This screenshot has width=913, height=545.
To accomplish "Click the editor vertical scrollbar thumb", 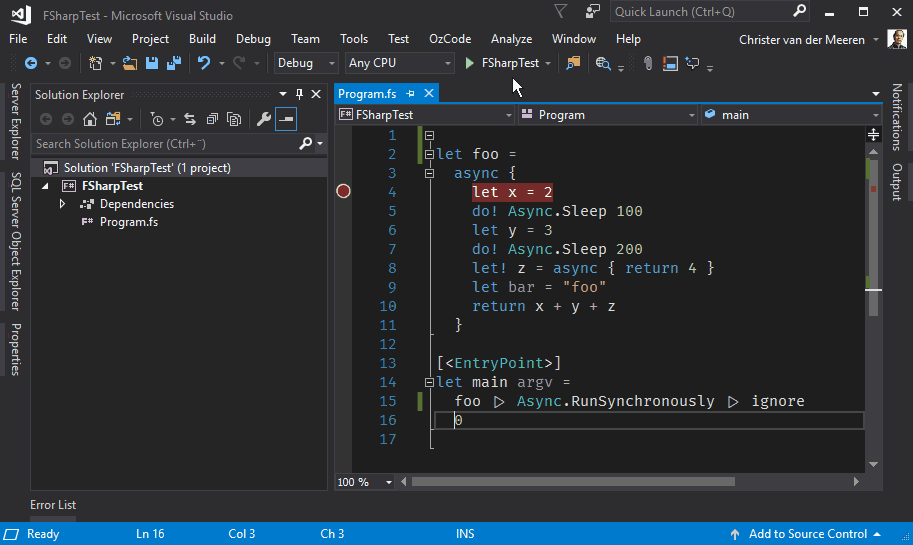I will pos(873,236).
